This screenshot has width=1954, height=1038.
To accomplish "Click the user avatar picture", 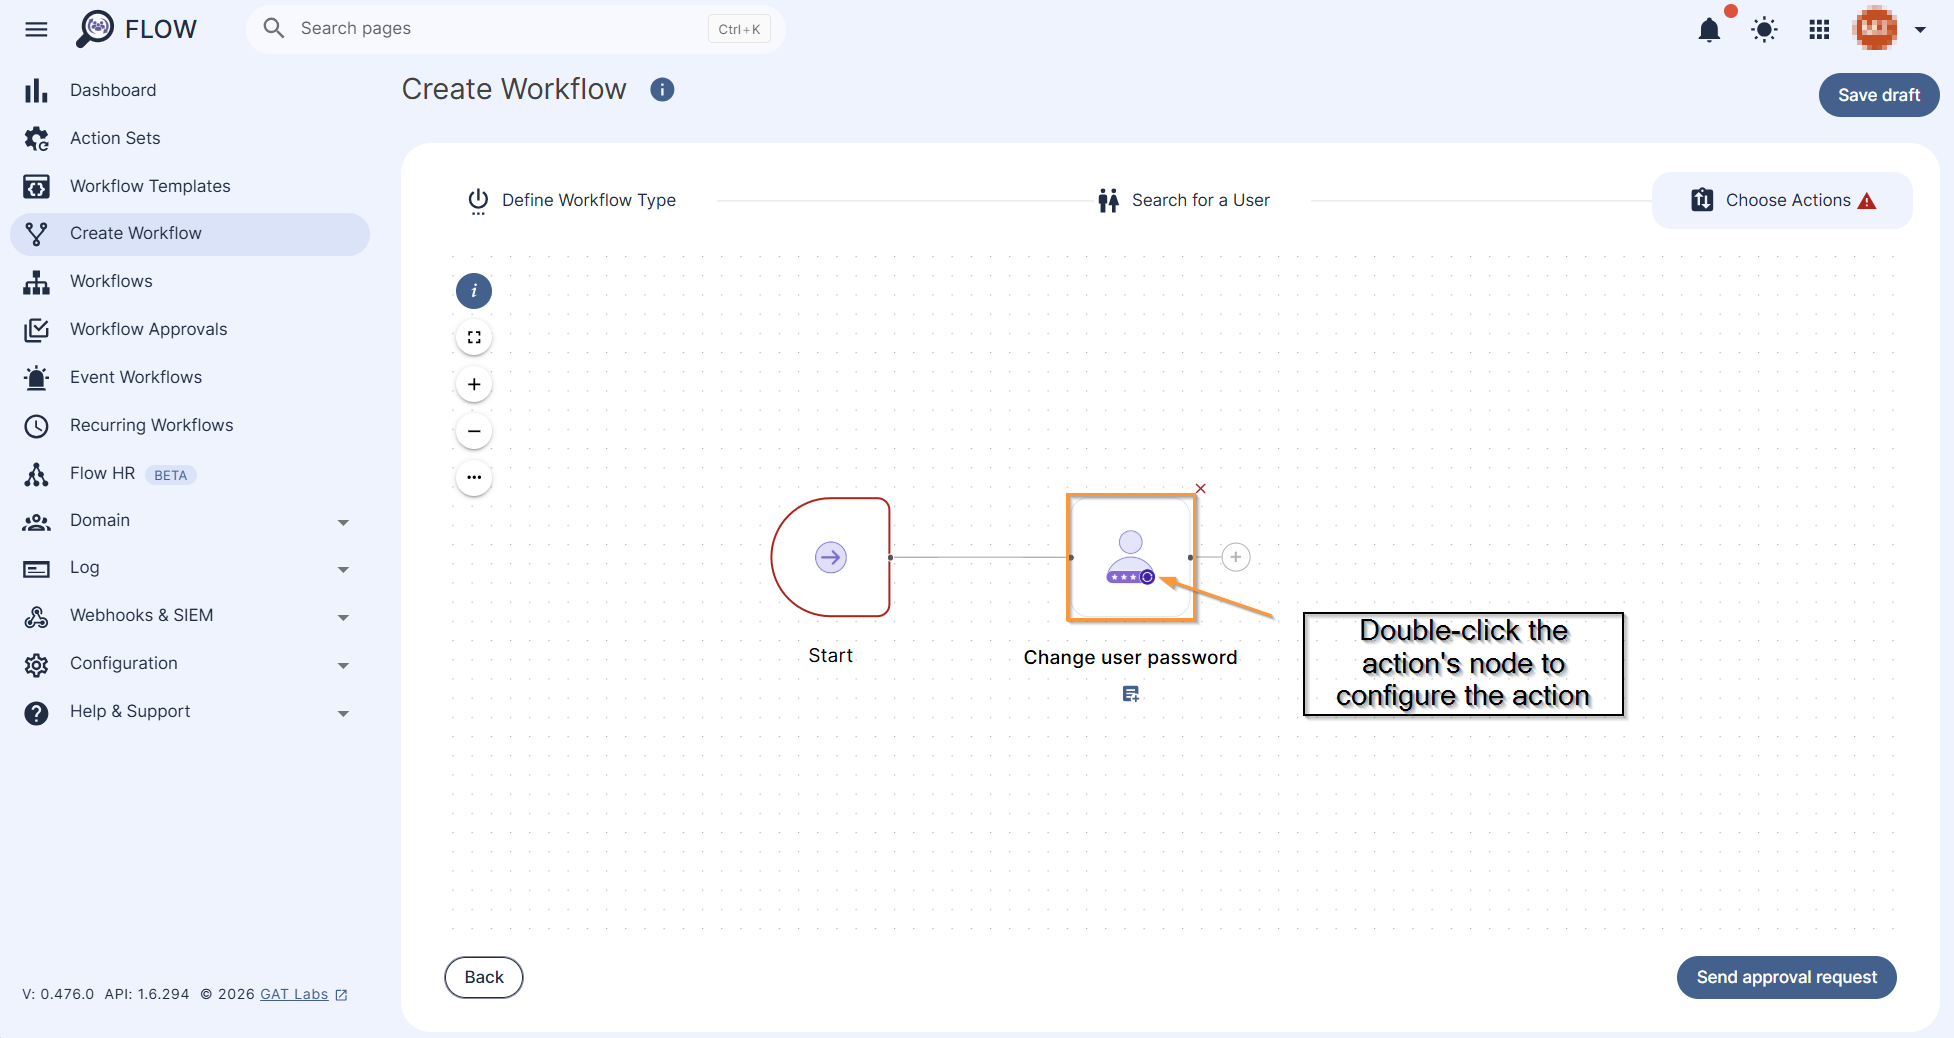I will coord(1875,29).
